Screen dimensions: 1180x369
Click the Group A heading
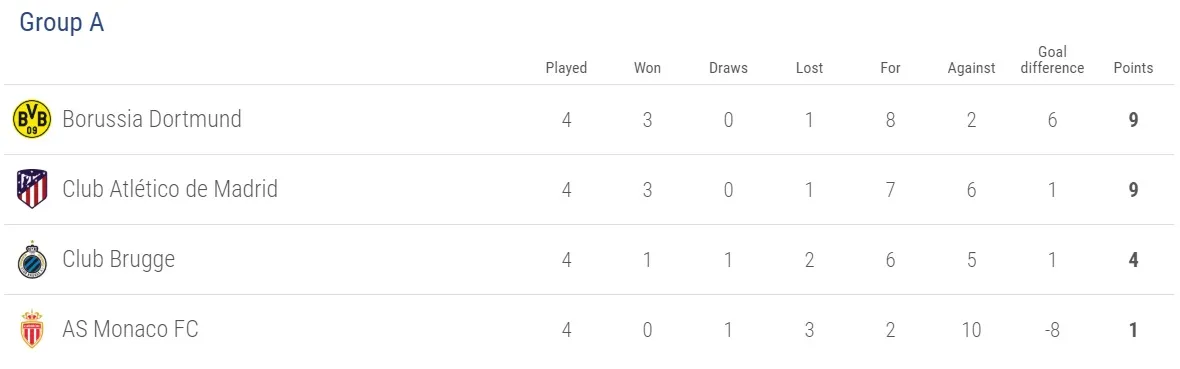62,23
